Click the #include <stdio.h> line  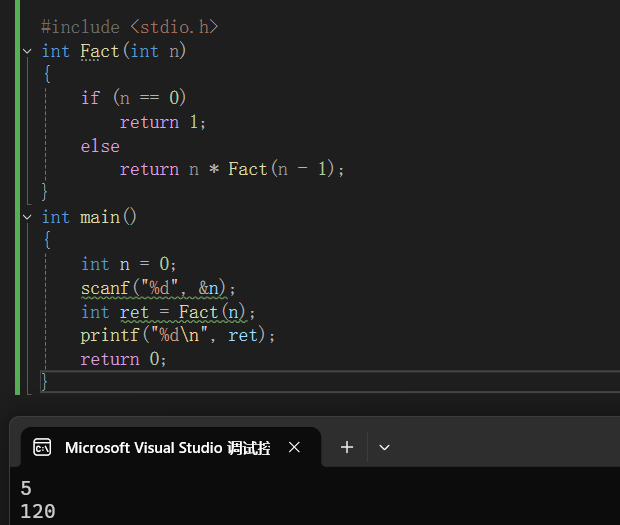[130, 27]
